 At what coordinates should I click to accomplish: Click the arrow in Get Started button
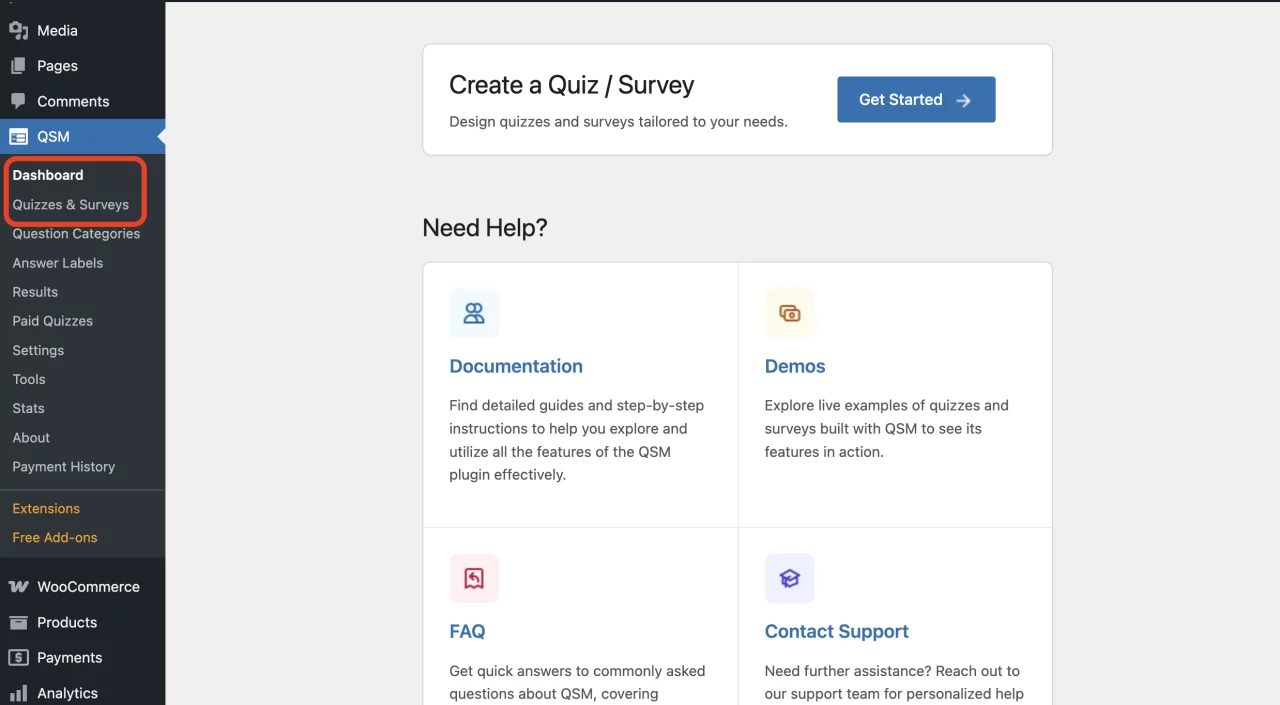coord(963,100)
